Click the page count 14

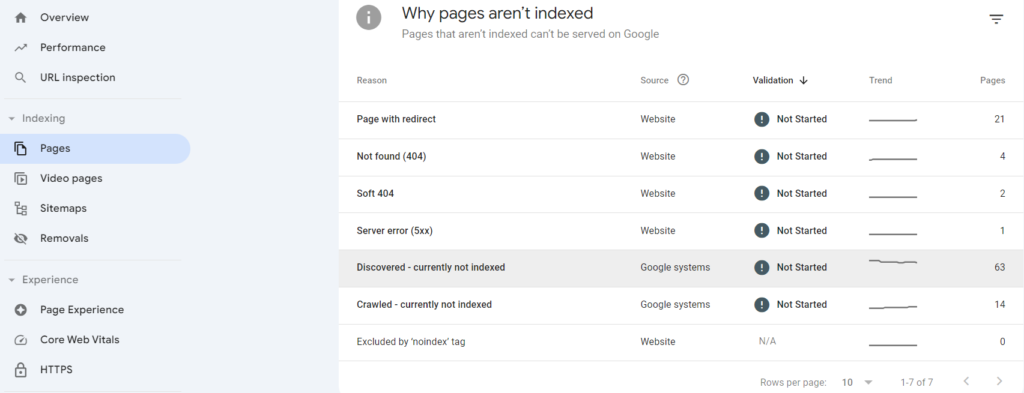pos(999,305)
